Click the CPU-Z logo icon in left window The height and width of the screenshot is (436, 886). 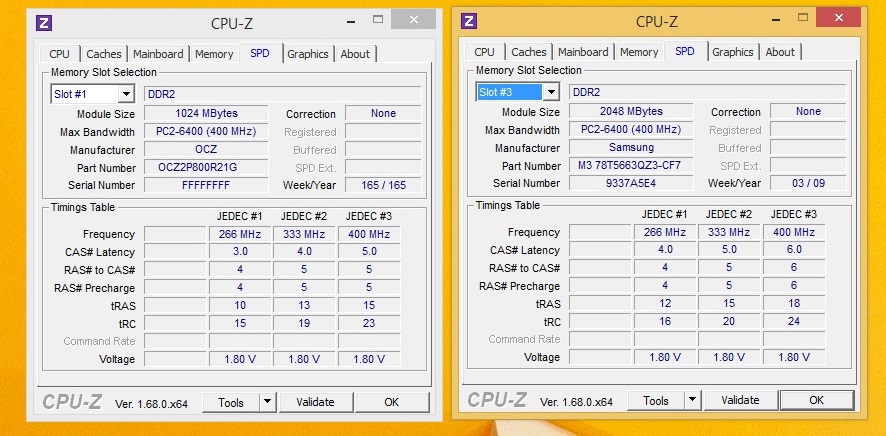point(44,23)
